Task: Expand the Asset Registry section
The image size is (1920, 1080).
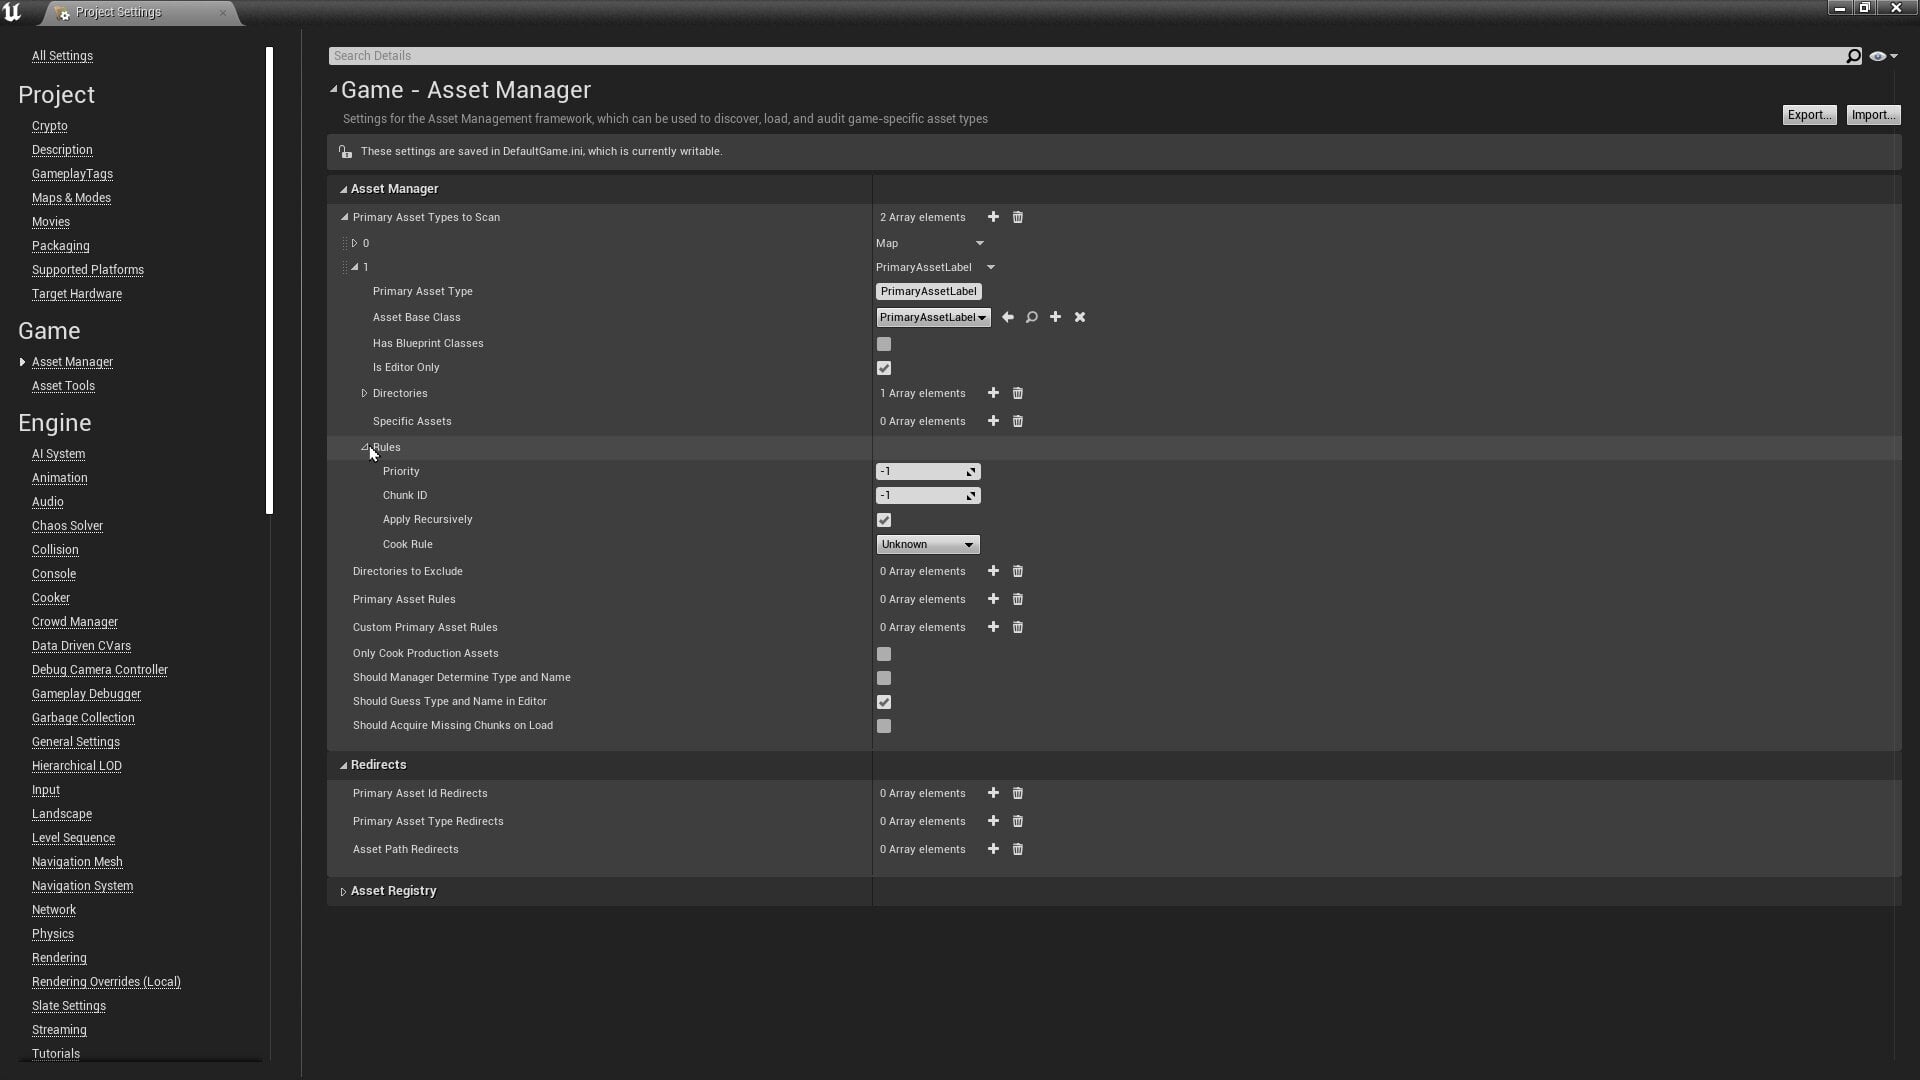Action: (x=343, y=891)
